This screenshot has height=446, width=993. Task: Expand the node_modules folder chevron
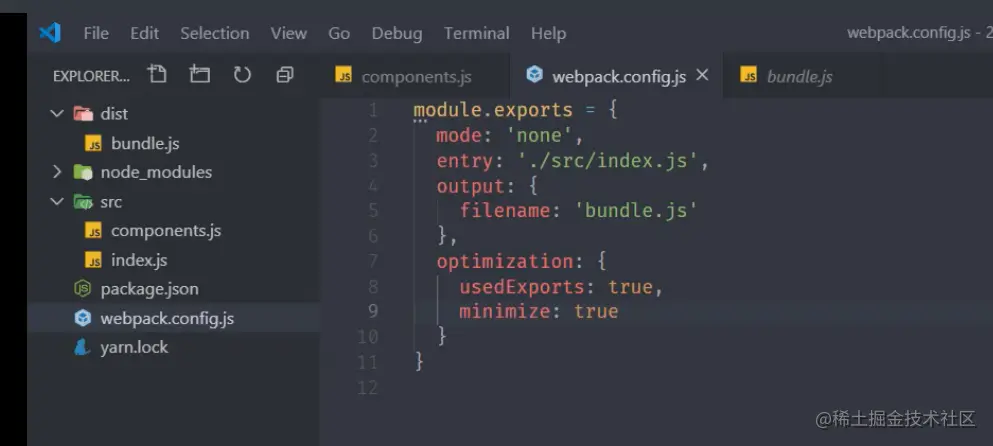pyautogui.click(x=57, y=172)
